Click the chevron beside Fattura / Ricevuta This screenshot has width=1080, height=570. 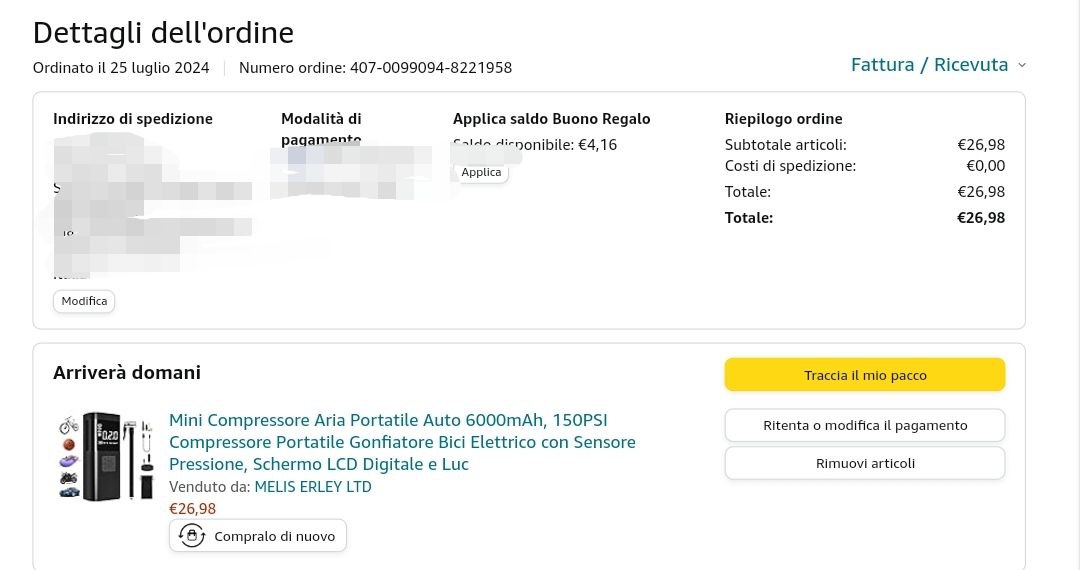[1021, 65]
